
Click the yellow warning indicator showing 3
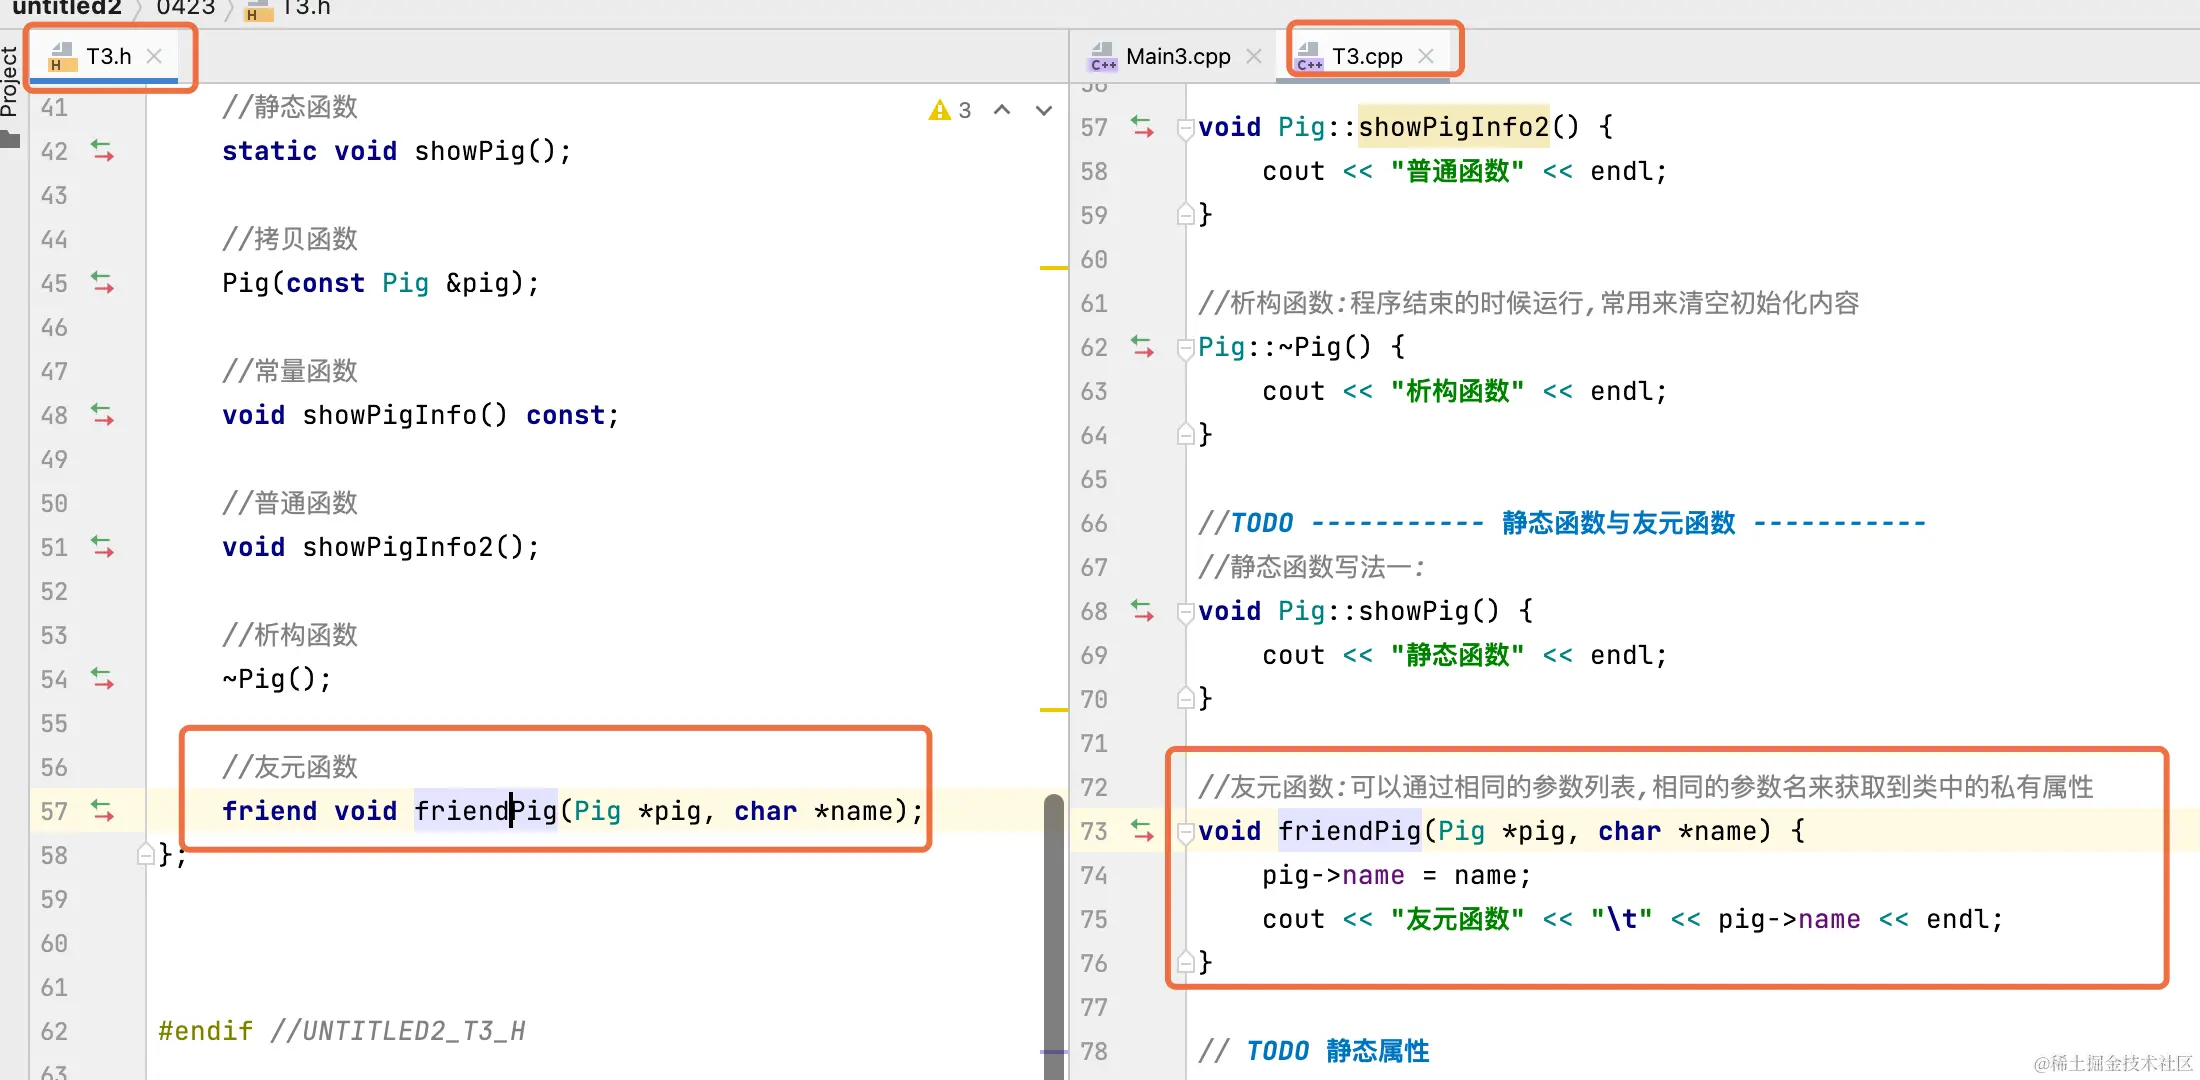(x=950, y=110)
